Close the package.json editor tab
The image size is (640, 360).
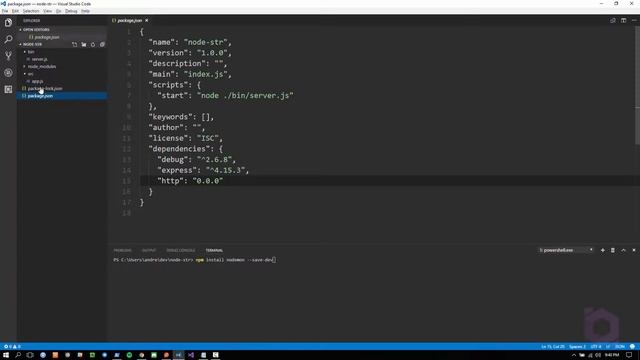(x=147, y=20)
